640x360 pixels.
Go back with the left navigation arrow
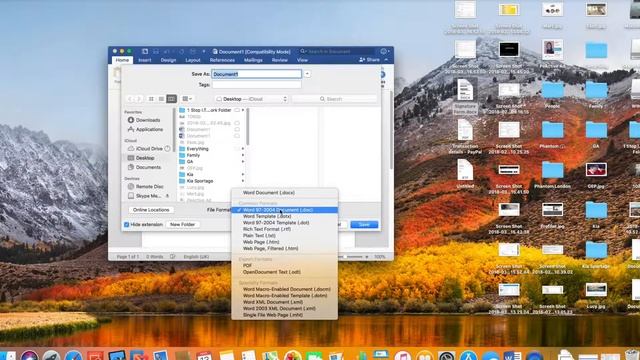coord(130,99)
